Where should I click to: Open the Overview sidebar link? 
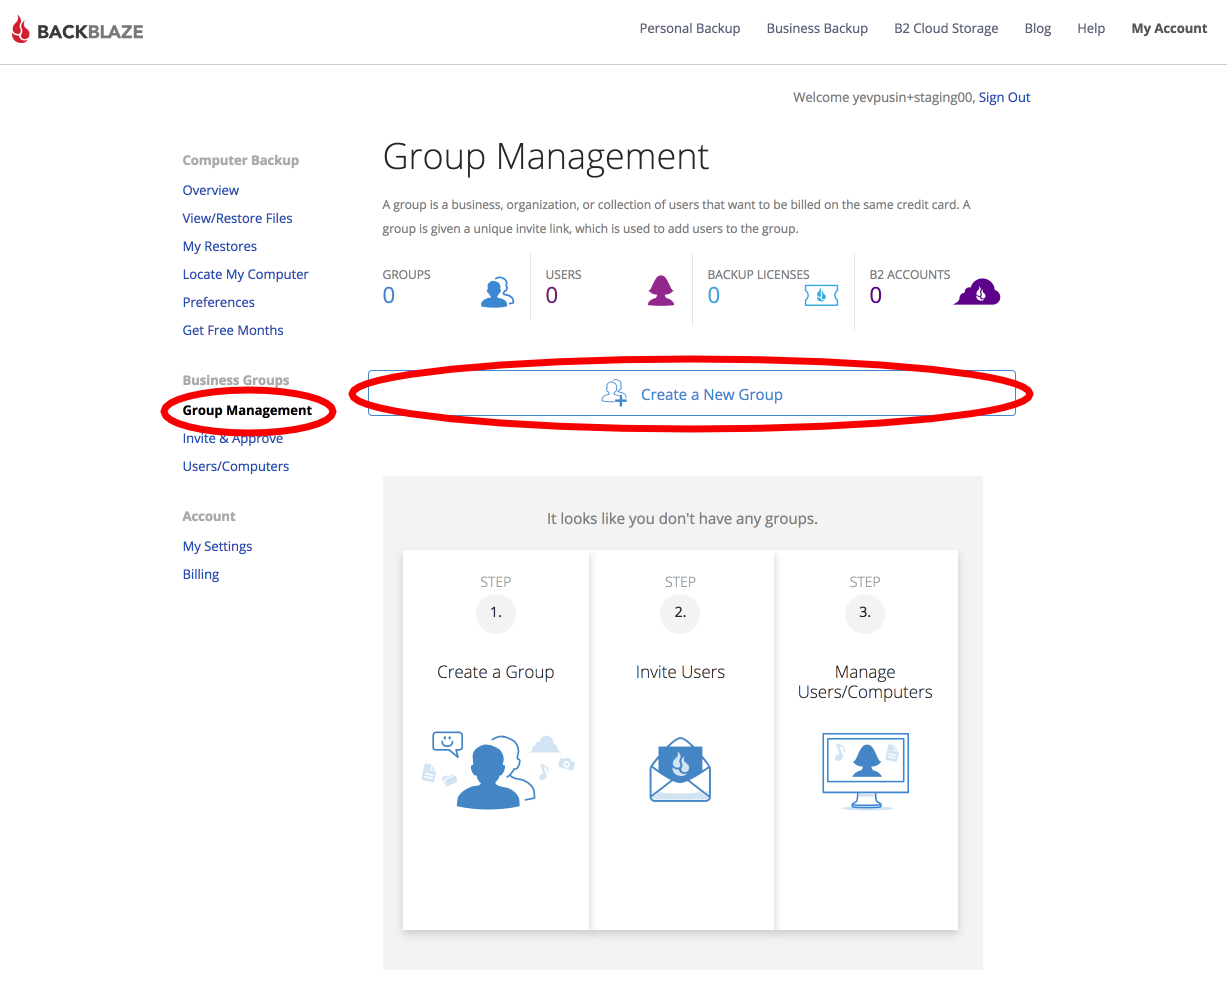point(211,190)
